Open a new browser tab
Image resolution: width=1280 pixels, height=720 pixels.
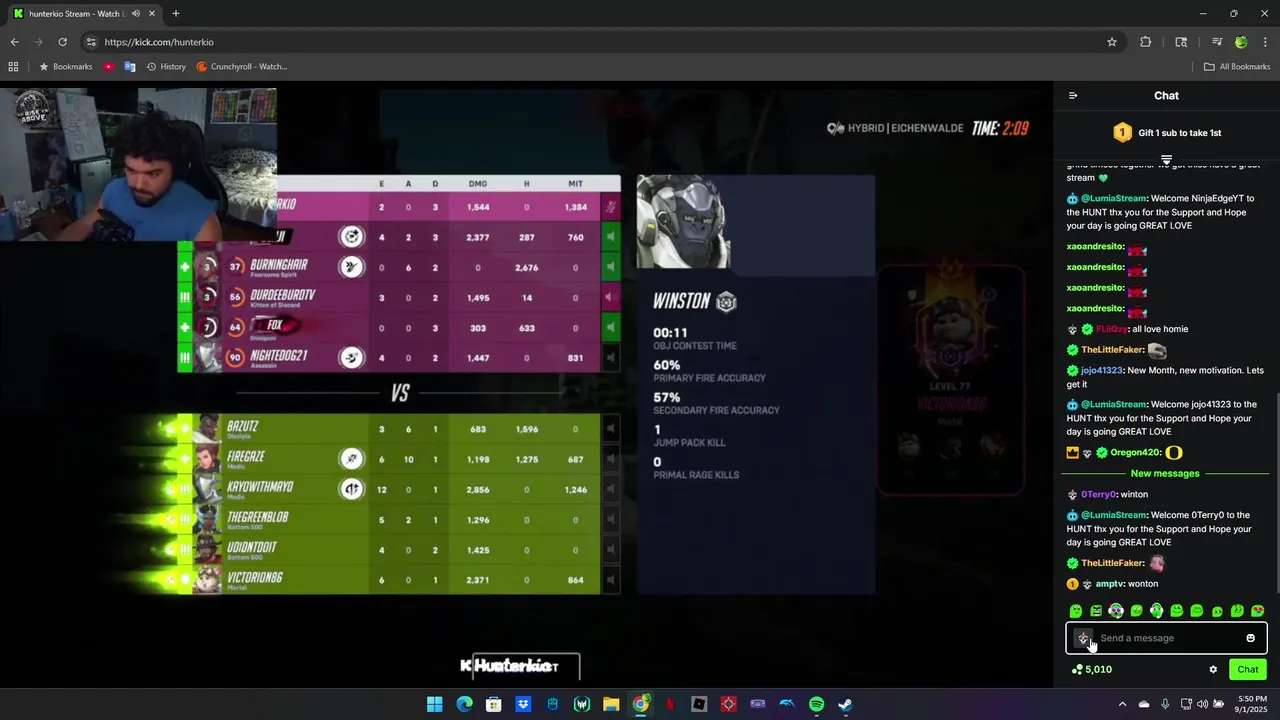(x=176, y=14)
